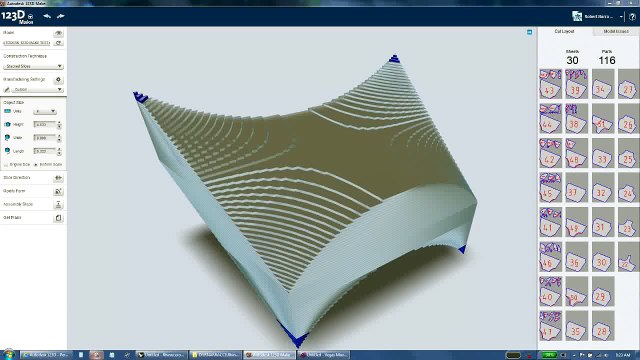Select sheet thumbnail with part 44
640x360 pixels.
(x=550, y=118)
